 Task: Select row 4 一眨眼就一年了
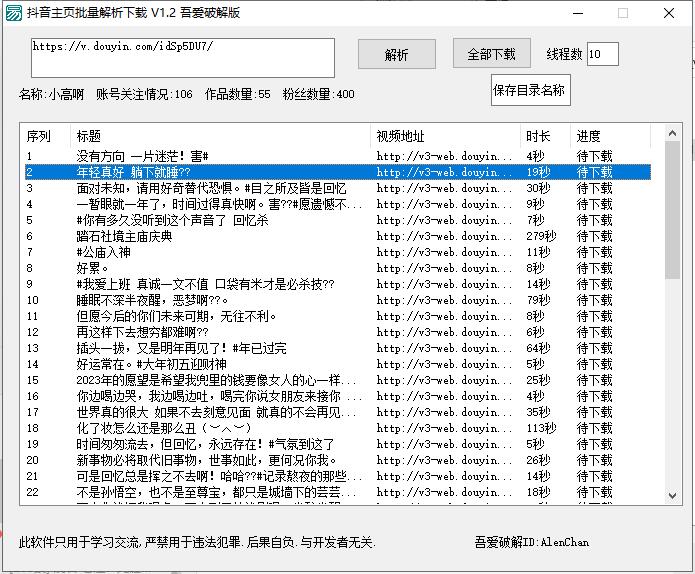point(338,204)
